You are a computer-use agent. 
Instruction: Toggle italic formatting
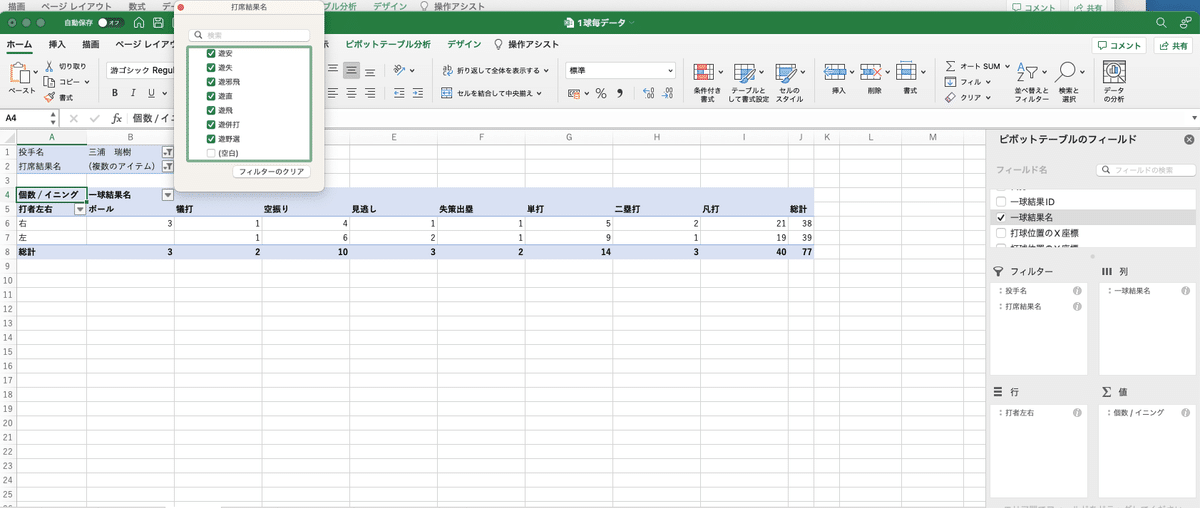[x=133, y=93]
